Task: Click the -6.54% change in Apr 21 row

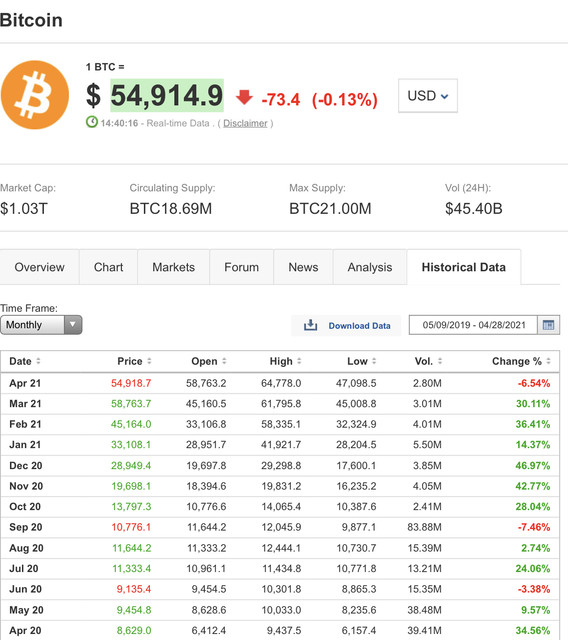Action: tap(534, 383)
